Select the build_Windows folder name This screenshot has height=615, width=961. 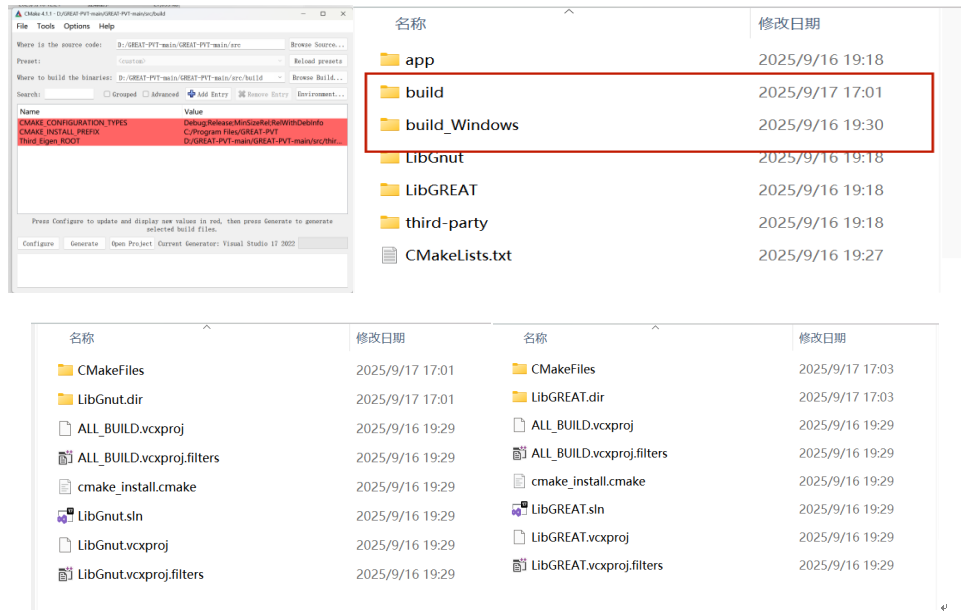pos(462,125)
